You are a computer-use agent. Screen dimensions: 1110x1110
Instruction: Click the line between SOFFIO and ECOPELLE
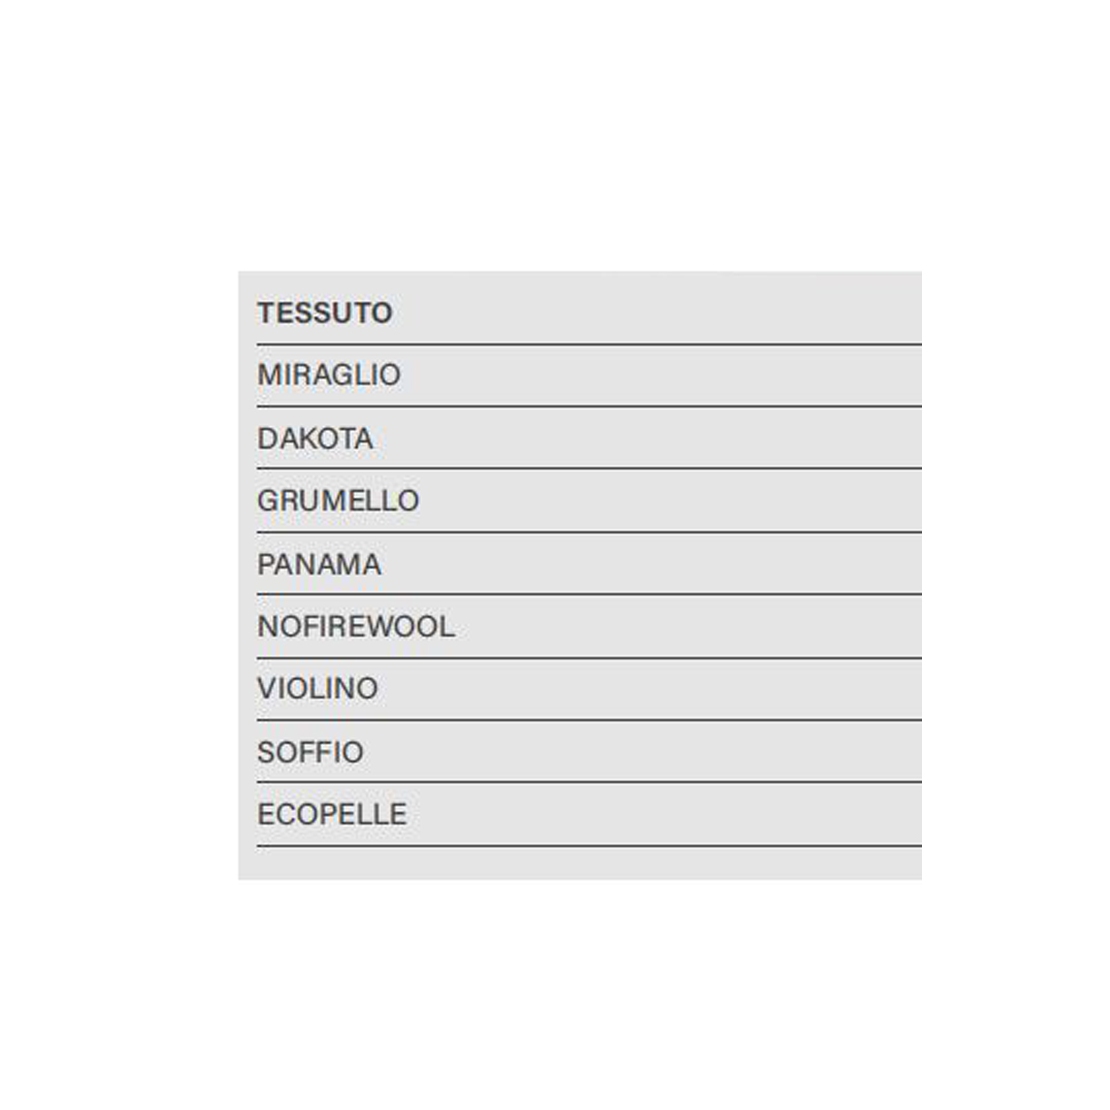589,782
